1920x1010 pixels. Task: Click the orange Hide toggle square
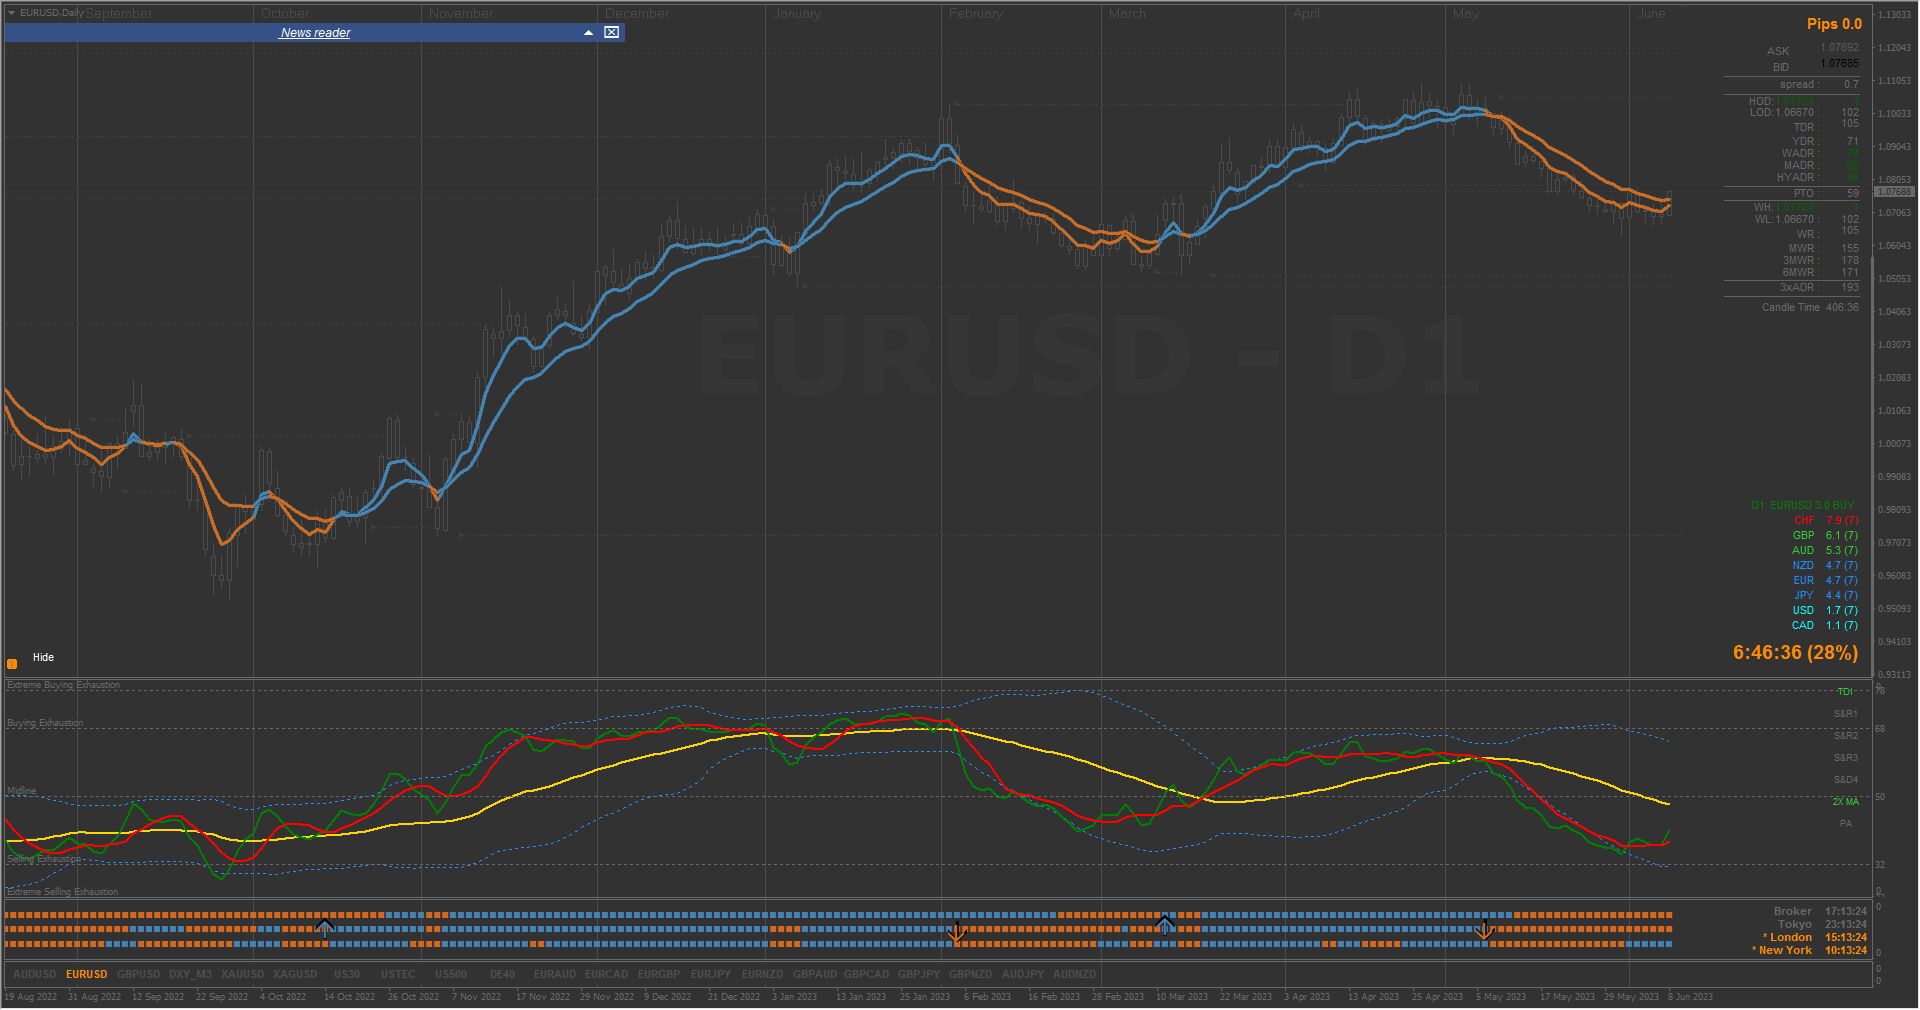[x=12, y=664]
